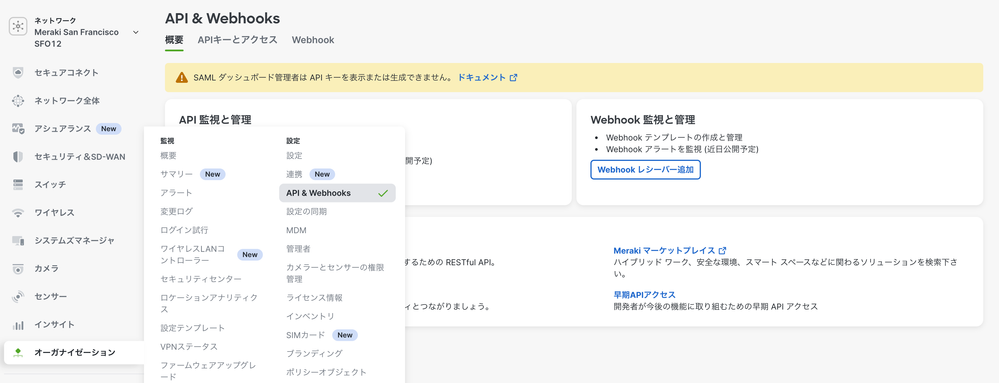Click external link icon beside Meraki マーケットプレイス
The image size is (999, 383).
point(722,250)
